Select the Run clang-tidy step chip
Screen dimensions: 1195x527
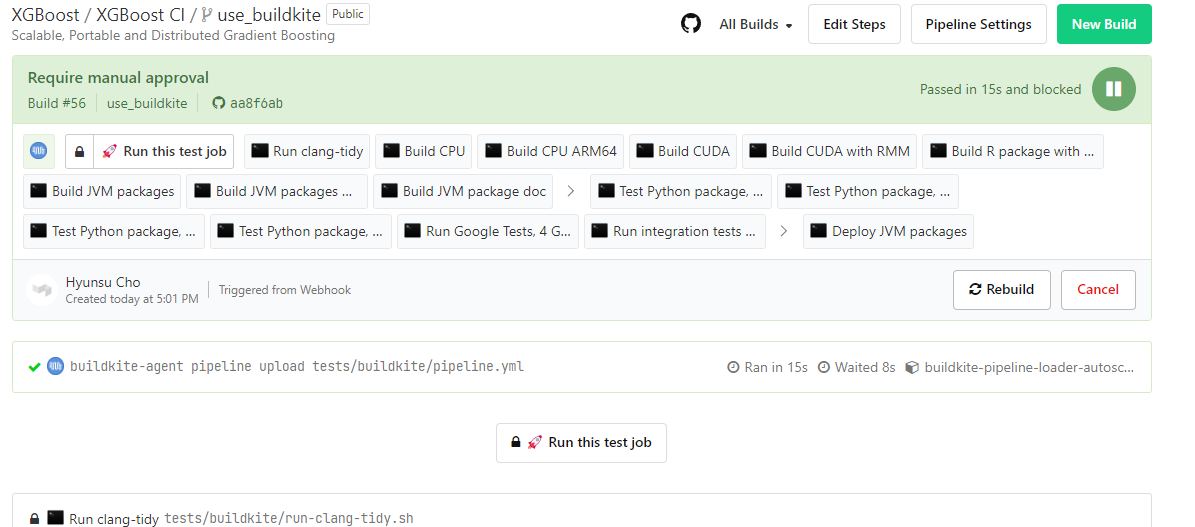pyautogui.click(x=307, y=152)
